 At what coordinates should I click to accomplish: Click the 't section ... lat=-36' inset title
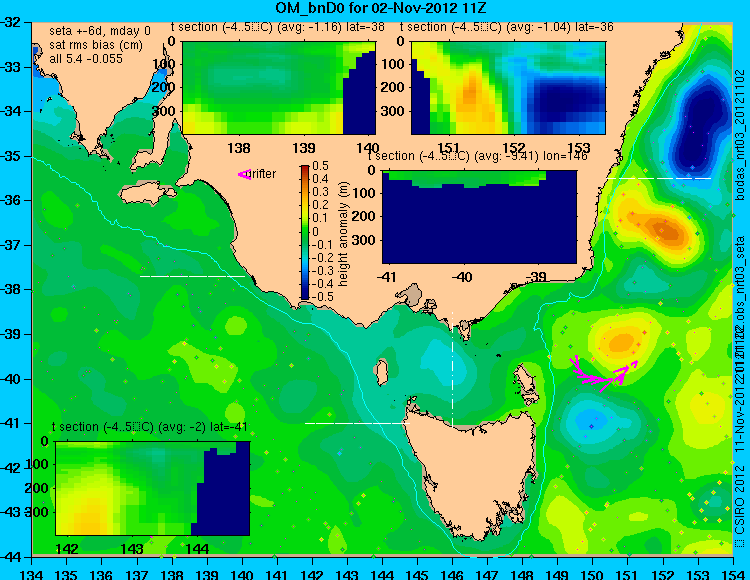point(507,27)
